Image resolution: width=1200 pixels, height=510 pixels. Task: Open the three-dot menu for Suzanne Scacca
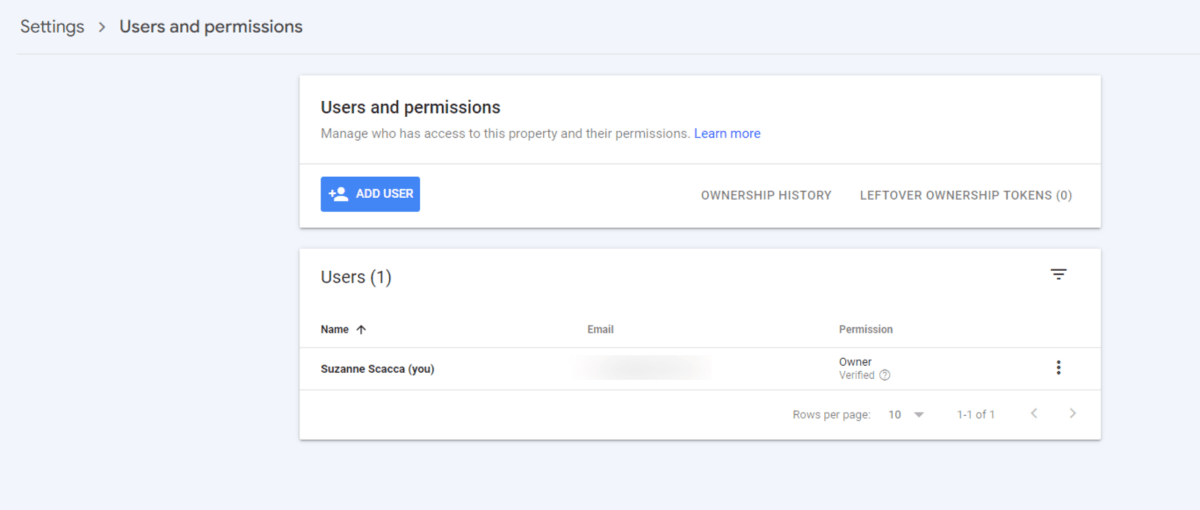pos(1058,368)
